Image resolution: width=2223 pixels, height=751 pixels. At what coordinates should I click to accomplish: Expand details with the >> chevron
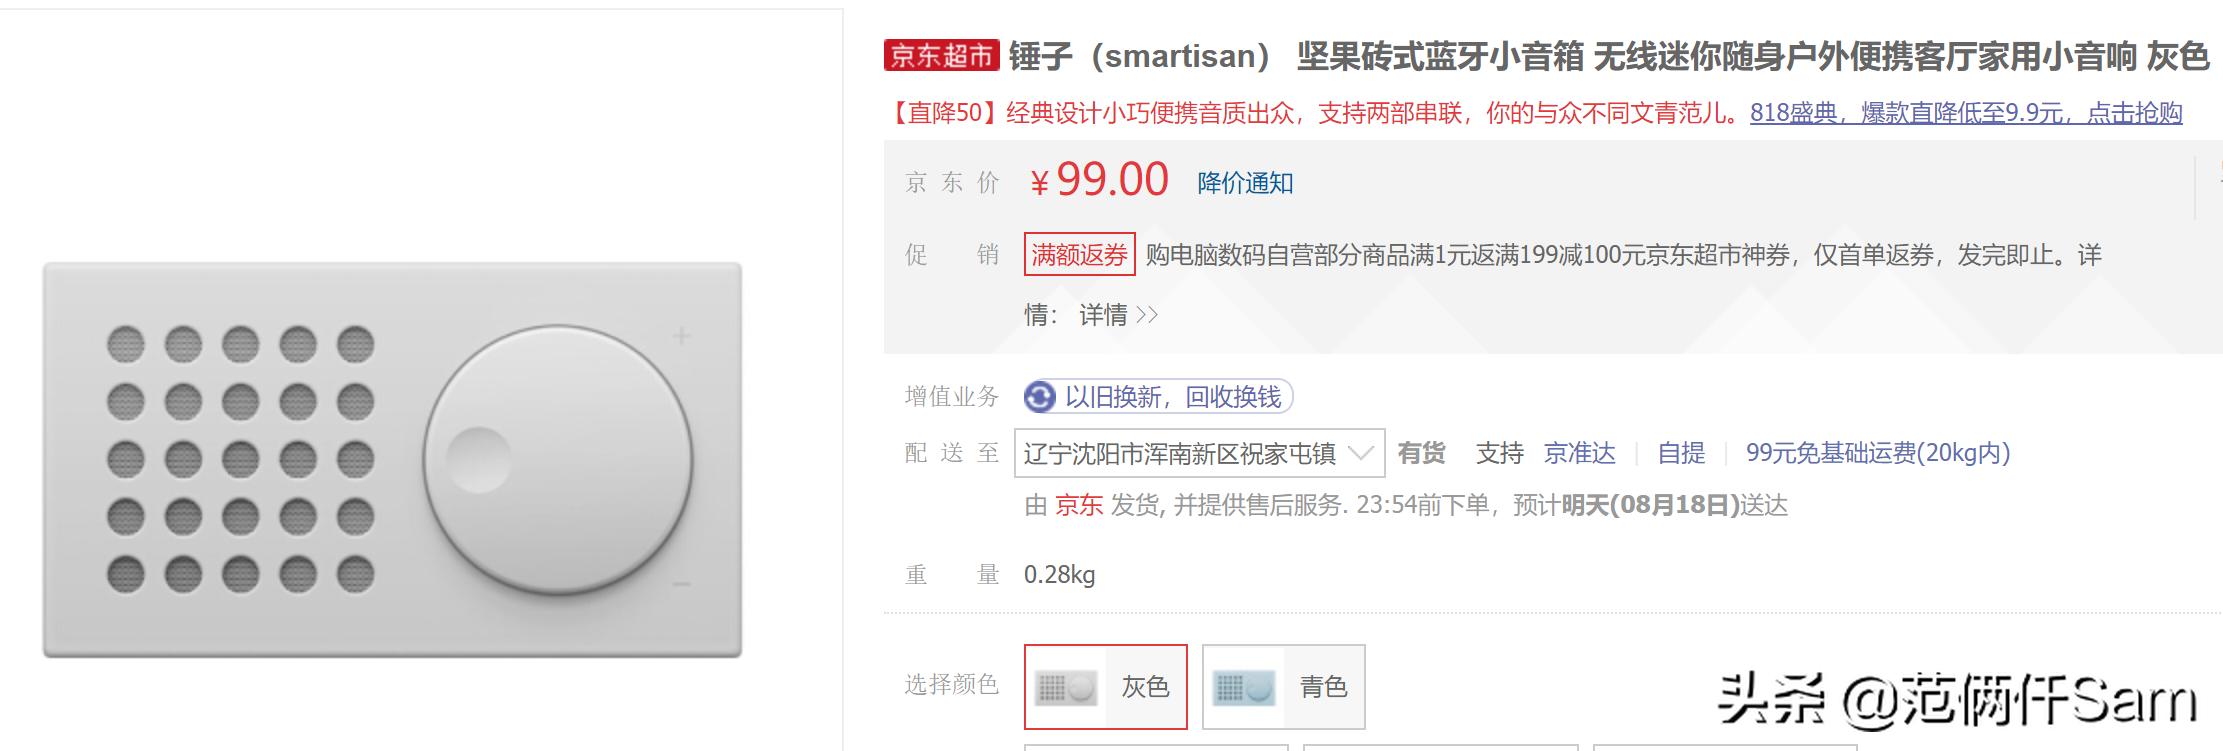click(x=1148, y=314)
